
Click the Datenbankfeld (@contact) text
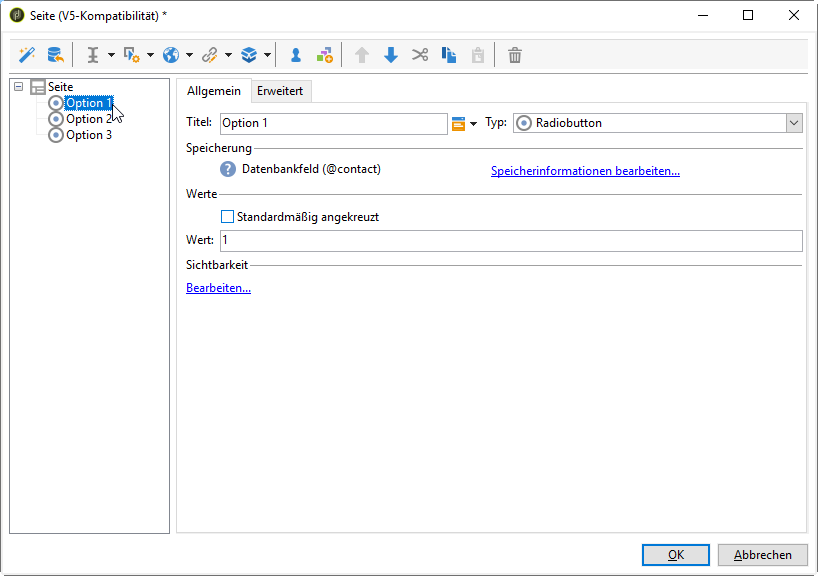coord(311,169)
